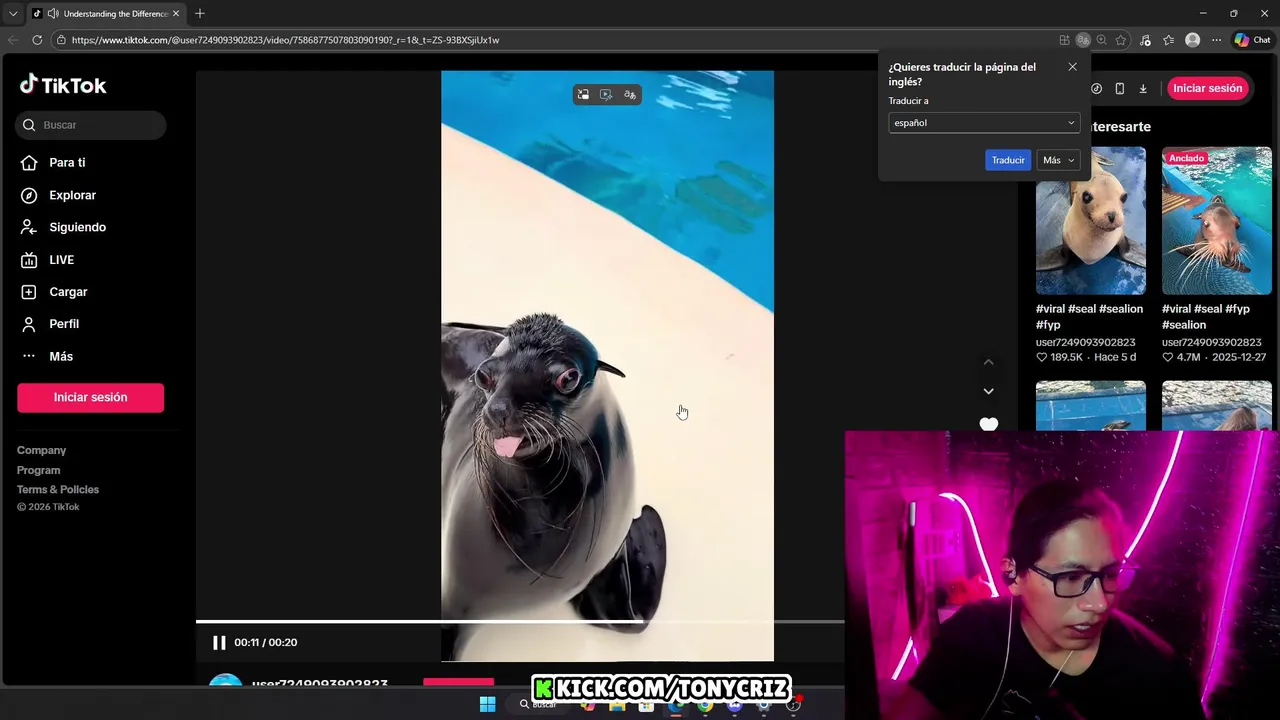The width and height of the screenshot is (1280, 720).
Task: Open the browser settings ellipsis menu
Action: coord(1217,40)
